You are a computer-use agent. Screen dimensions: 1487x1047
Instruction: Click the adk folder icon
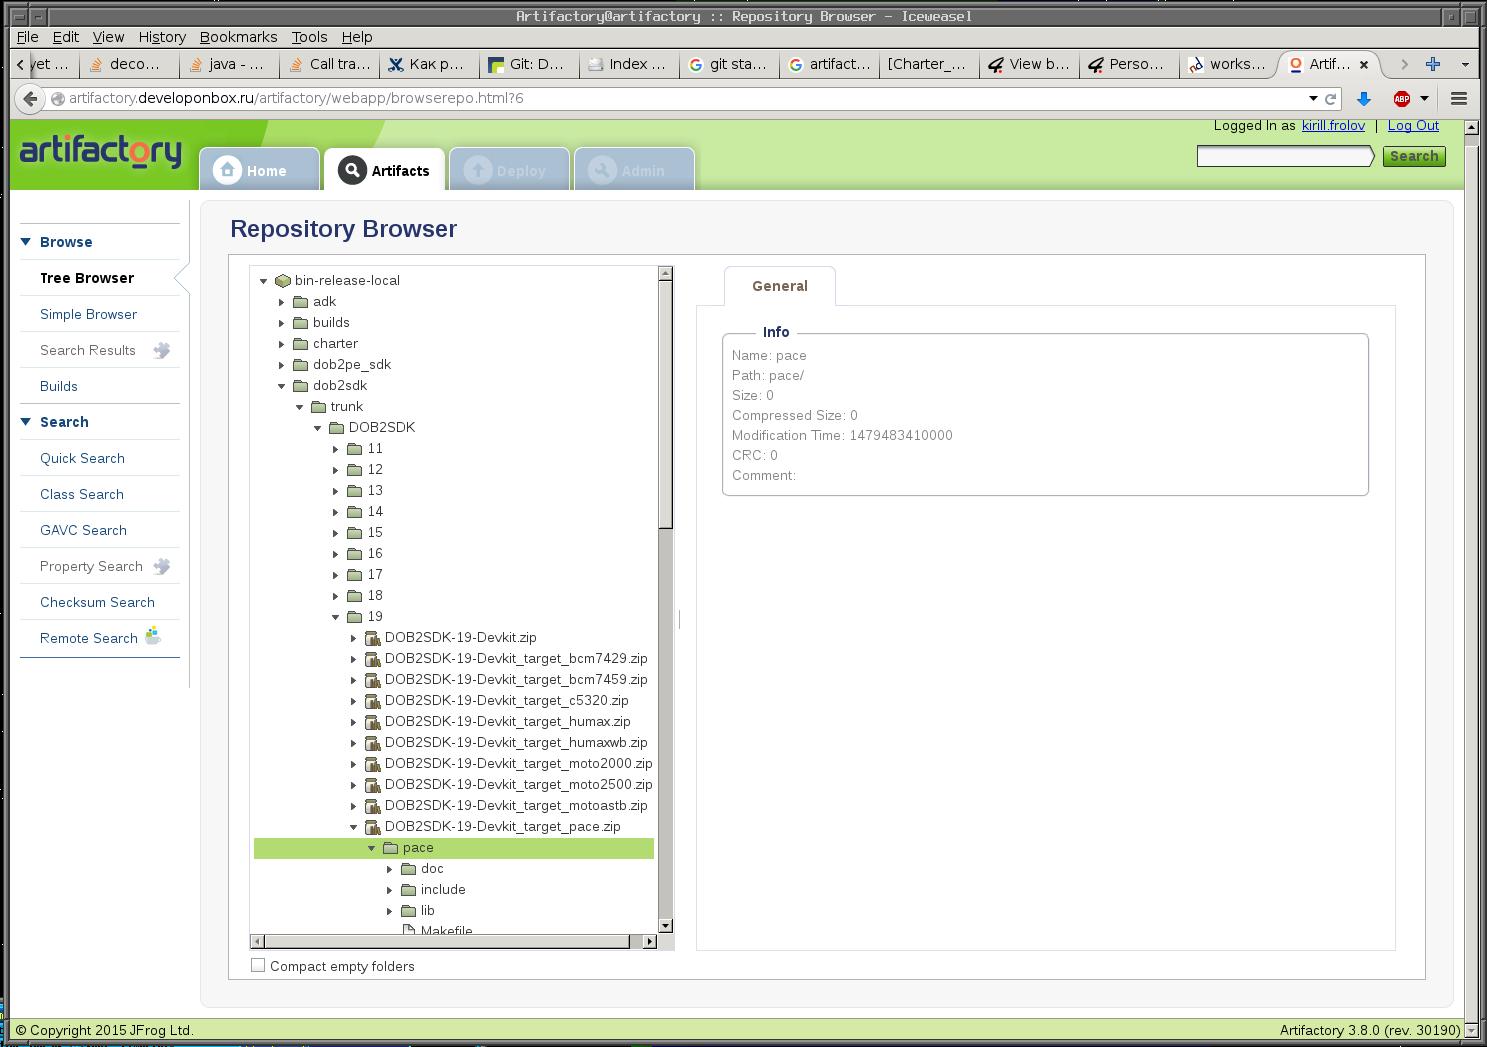coord(300,302)
